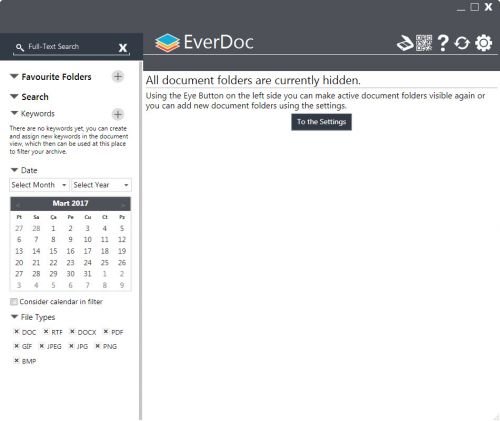Toggle the JPG file type filter
Image resolution: width=500 pixels, height=421 pixels.
[x=71, y=346]
